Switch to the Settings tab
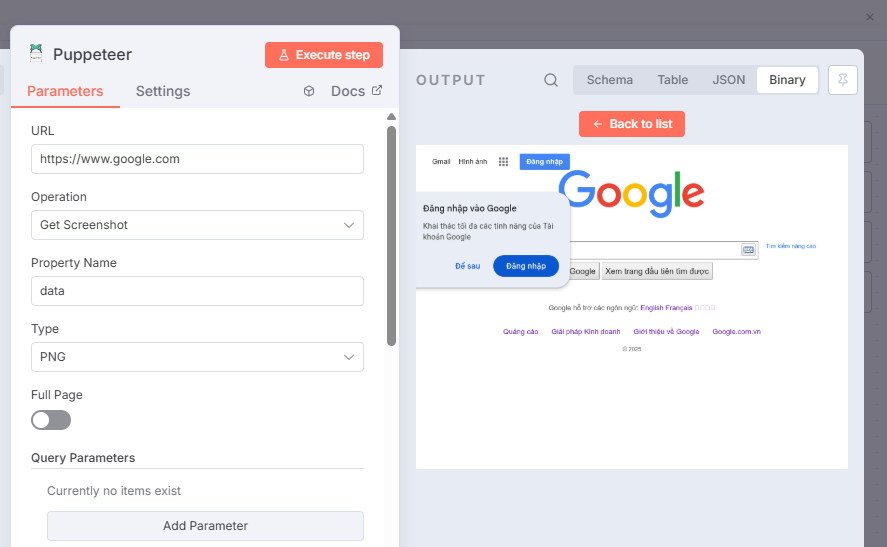 pyautogui.click(x=163, y=91)
